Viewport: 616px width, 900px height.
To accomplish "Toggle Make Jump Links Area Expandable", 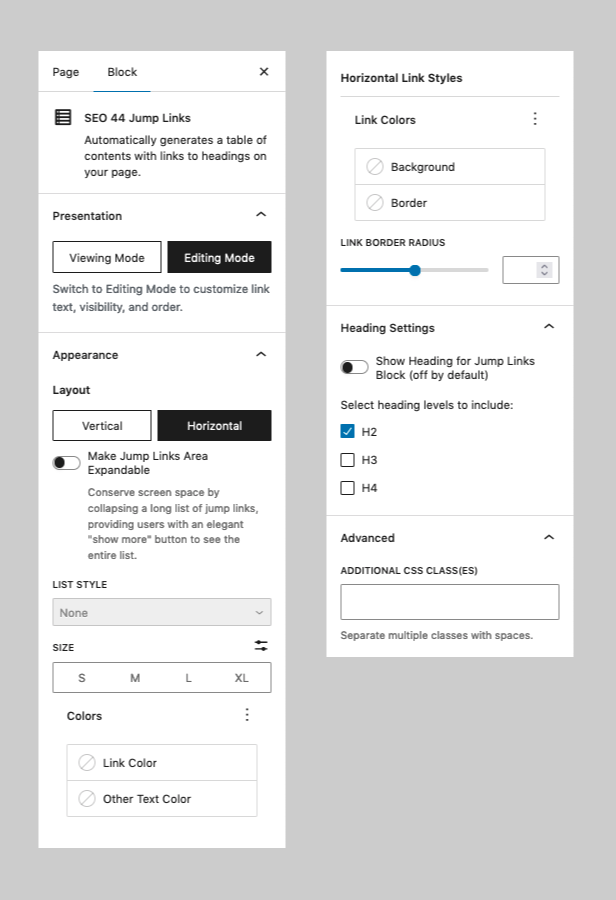I will (x=66, y=462).
